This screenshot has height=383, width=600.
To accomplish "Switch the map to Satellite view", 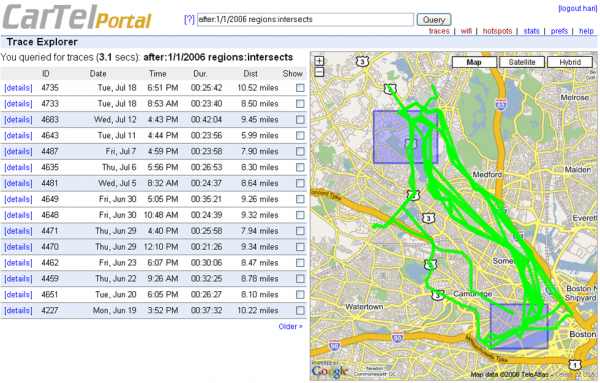I will tap(522, 62).
